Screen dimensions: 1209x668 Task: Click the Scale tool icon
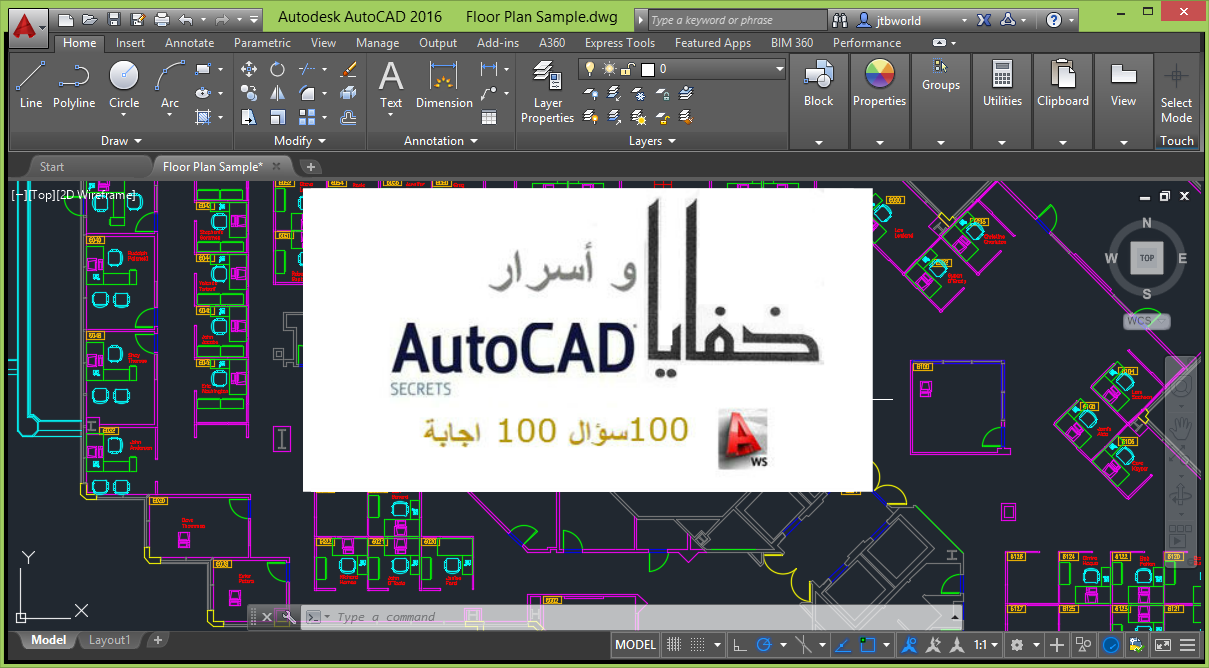point(277,117)
